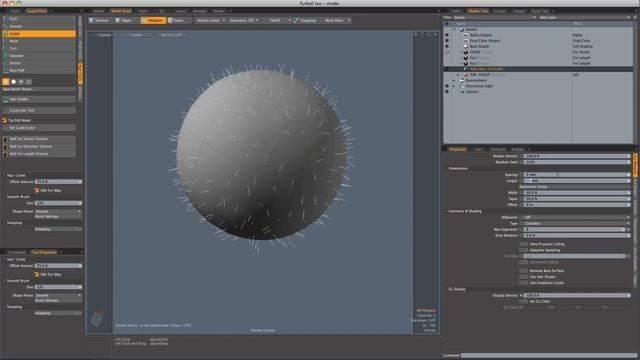Select the Comb hair tool

39,33
